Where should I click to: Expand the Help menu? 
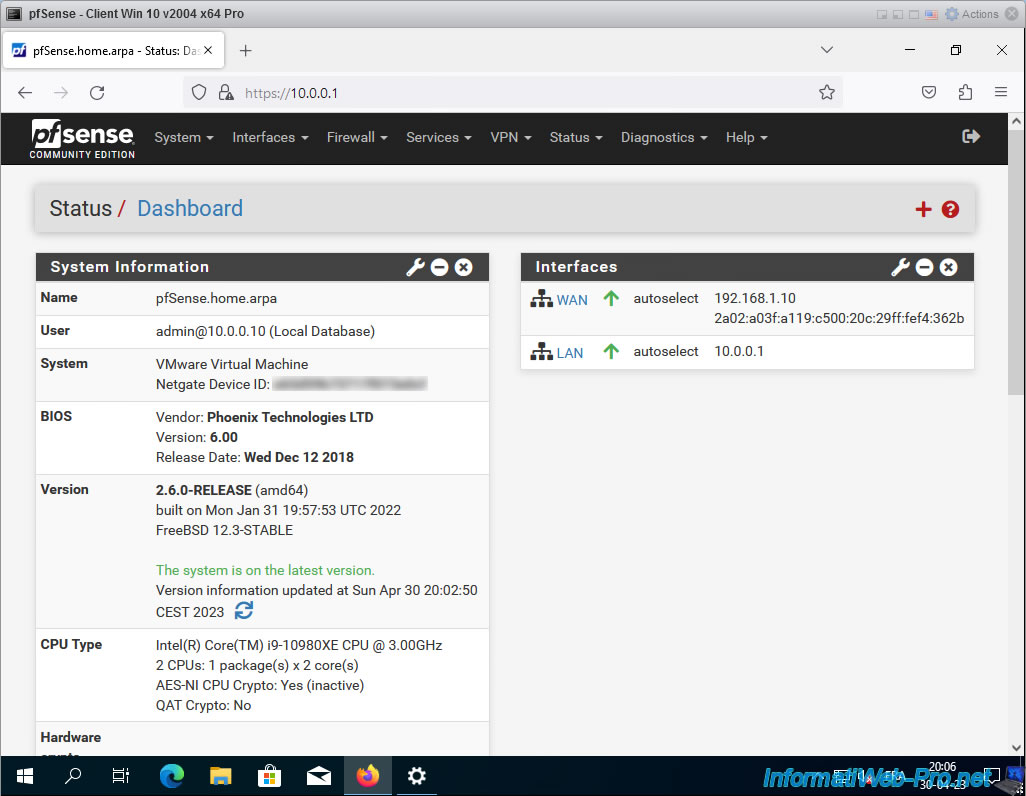(x=746, y=137)
